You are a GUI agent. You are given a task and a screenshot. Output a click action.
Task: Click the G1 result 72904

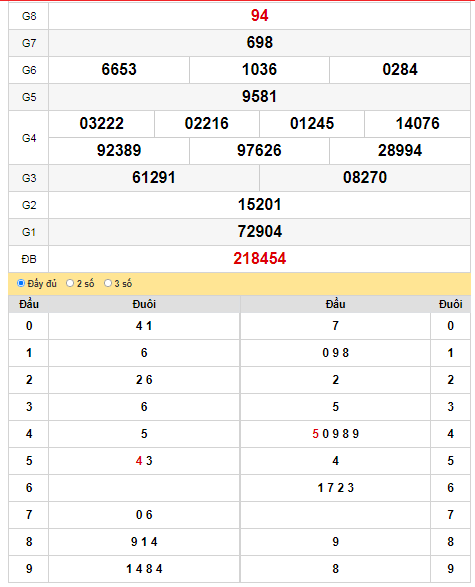click(259, 231)
